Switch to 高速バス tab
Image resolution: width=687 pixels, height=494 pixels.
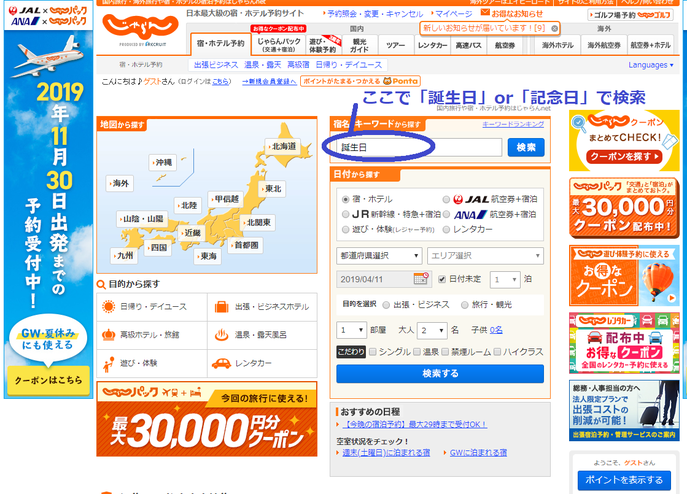click(x=468, y=45)
